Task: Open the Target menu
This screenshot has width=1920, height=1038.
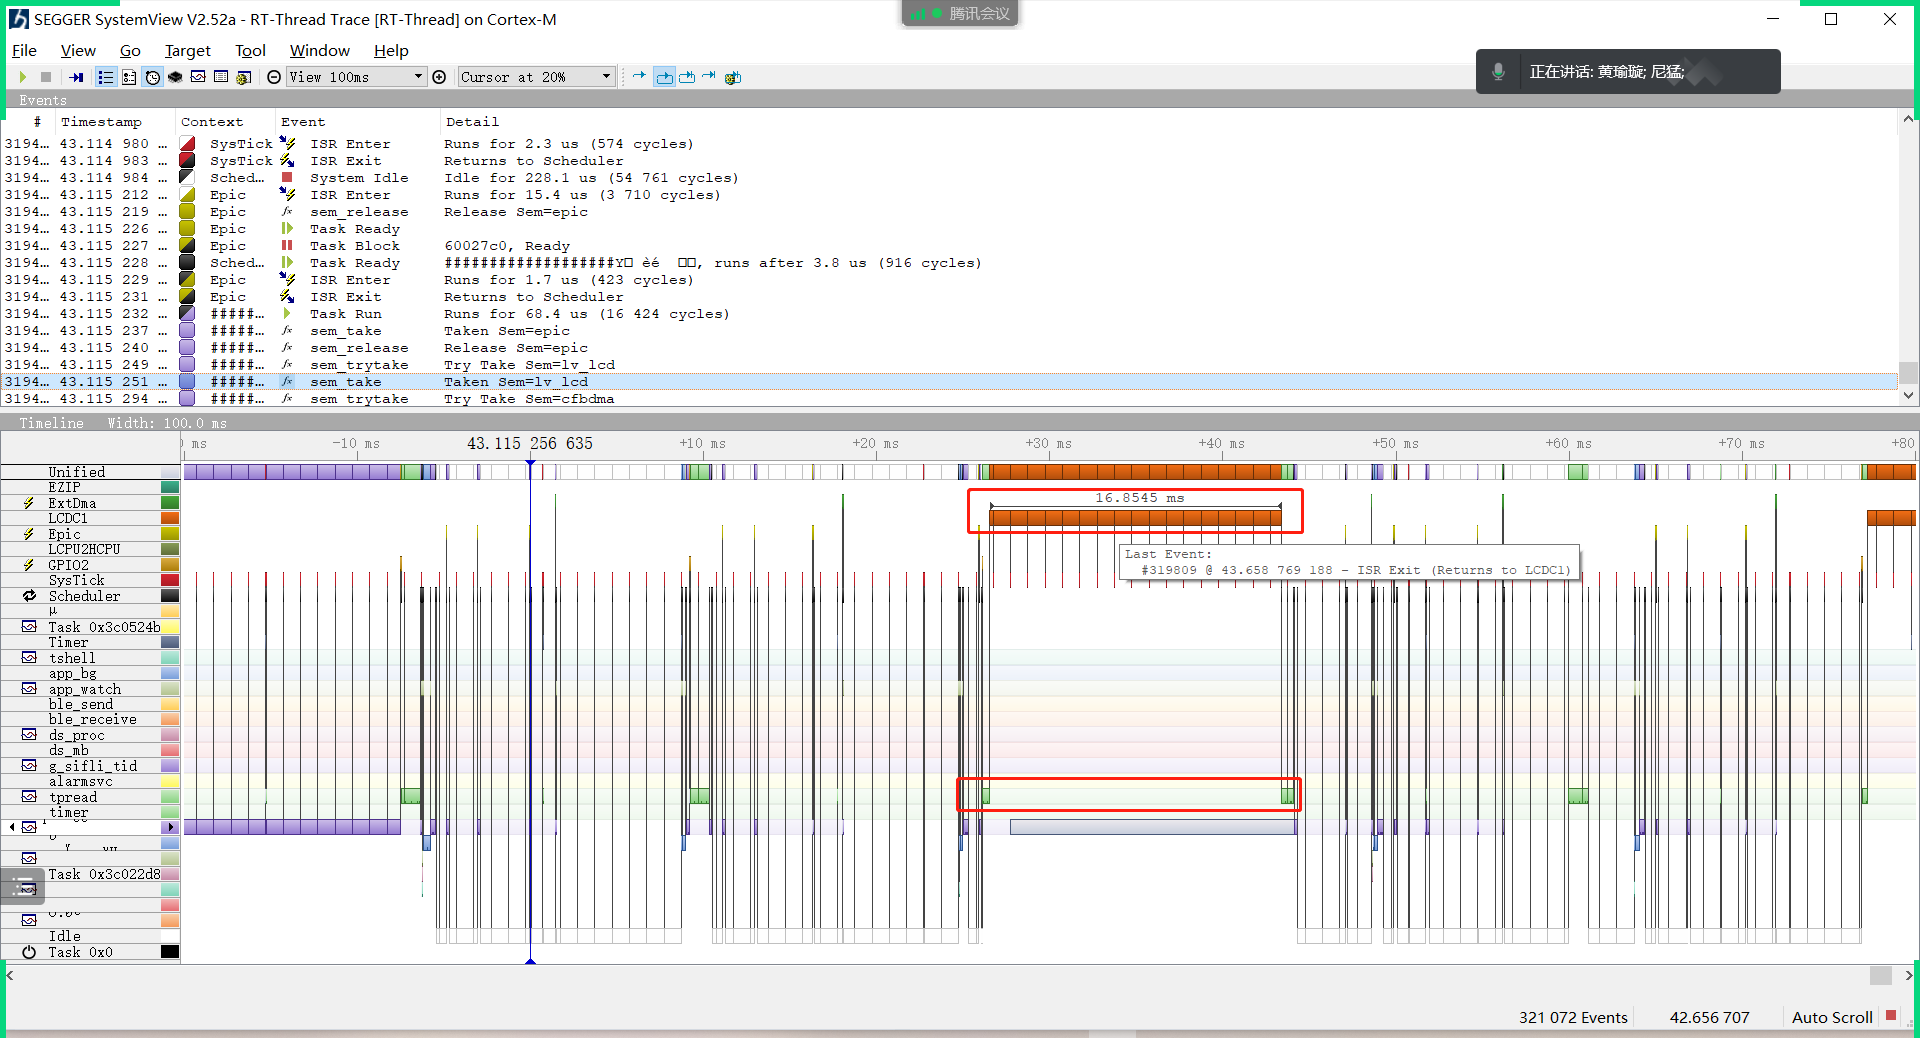Action: (x=187, y=51)
